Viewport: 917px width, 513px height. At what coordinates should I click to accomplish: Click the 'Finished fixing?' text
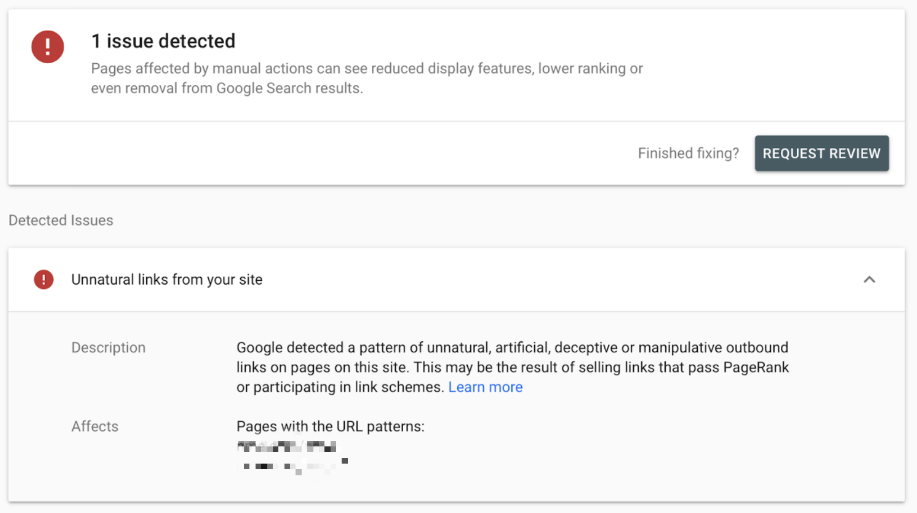pyautogui.click(x=688, y=153)
